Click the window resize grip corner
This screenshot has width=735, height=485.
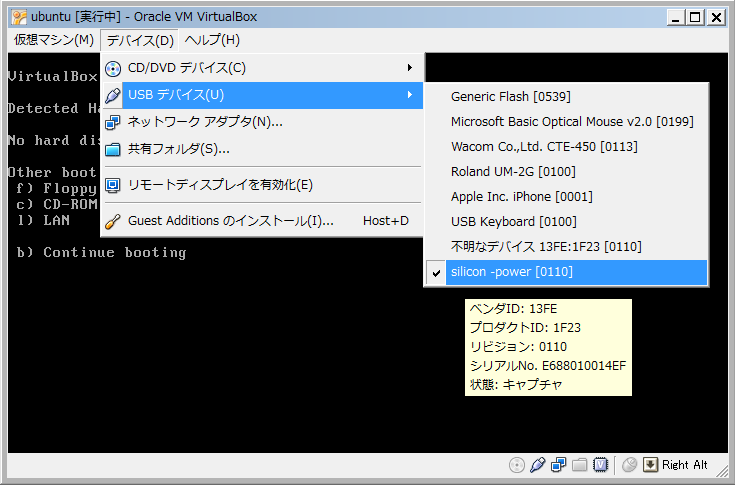click(x=722, y=471)
